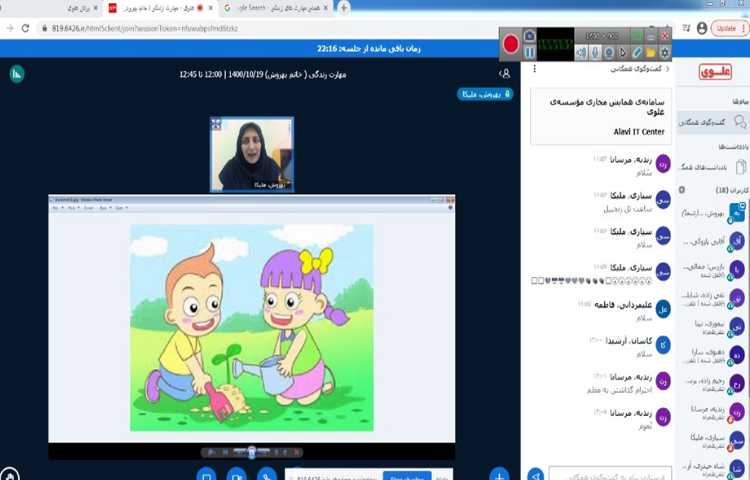This screenshot has width=750, height=480.
Task: Toggle webcam overlay in recorder toolbar
Action: (608, 52)
